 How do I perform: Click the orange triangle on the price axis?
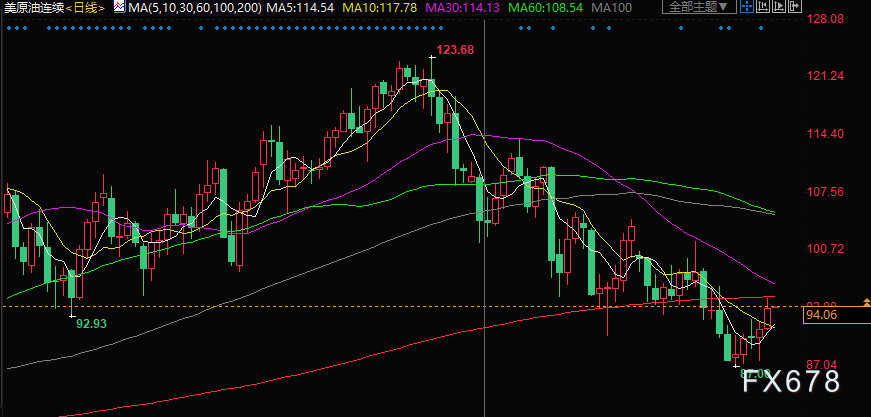pos(866,302)
